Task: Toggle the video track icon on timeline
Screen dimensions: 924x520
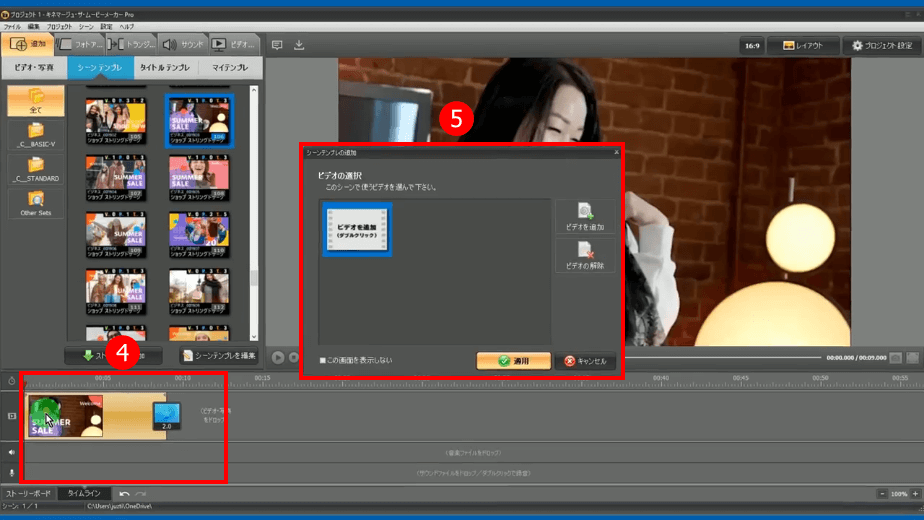Action: click(x=12, y=416)
